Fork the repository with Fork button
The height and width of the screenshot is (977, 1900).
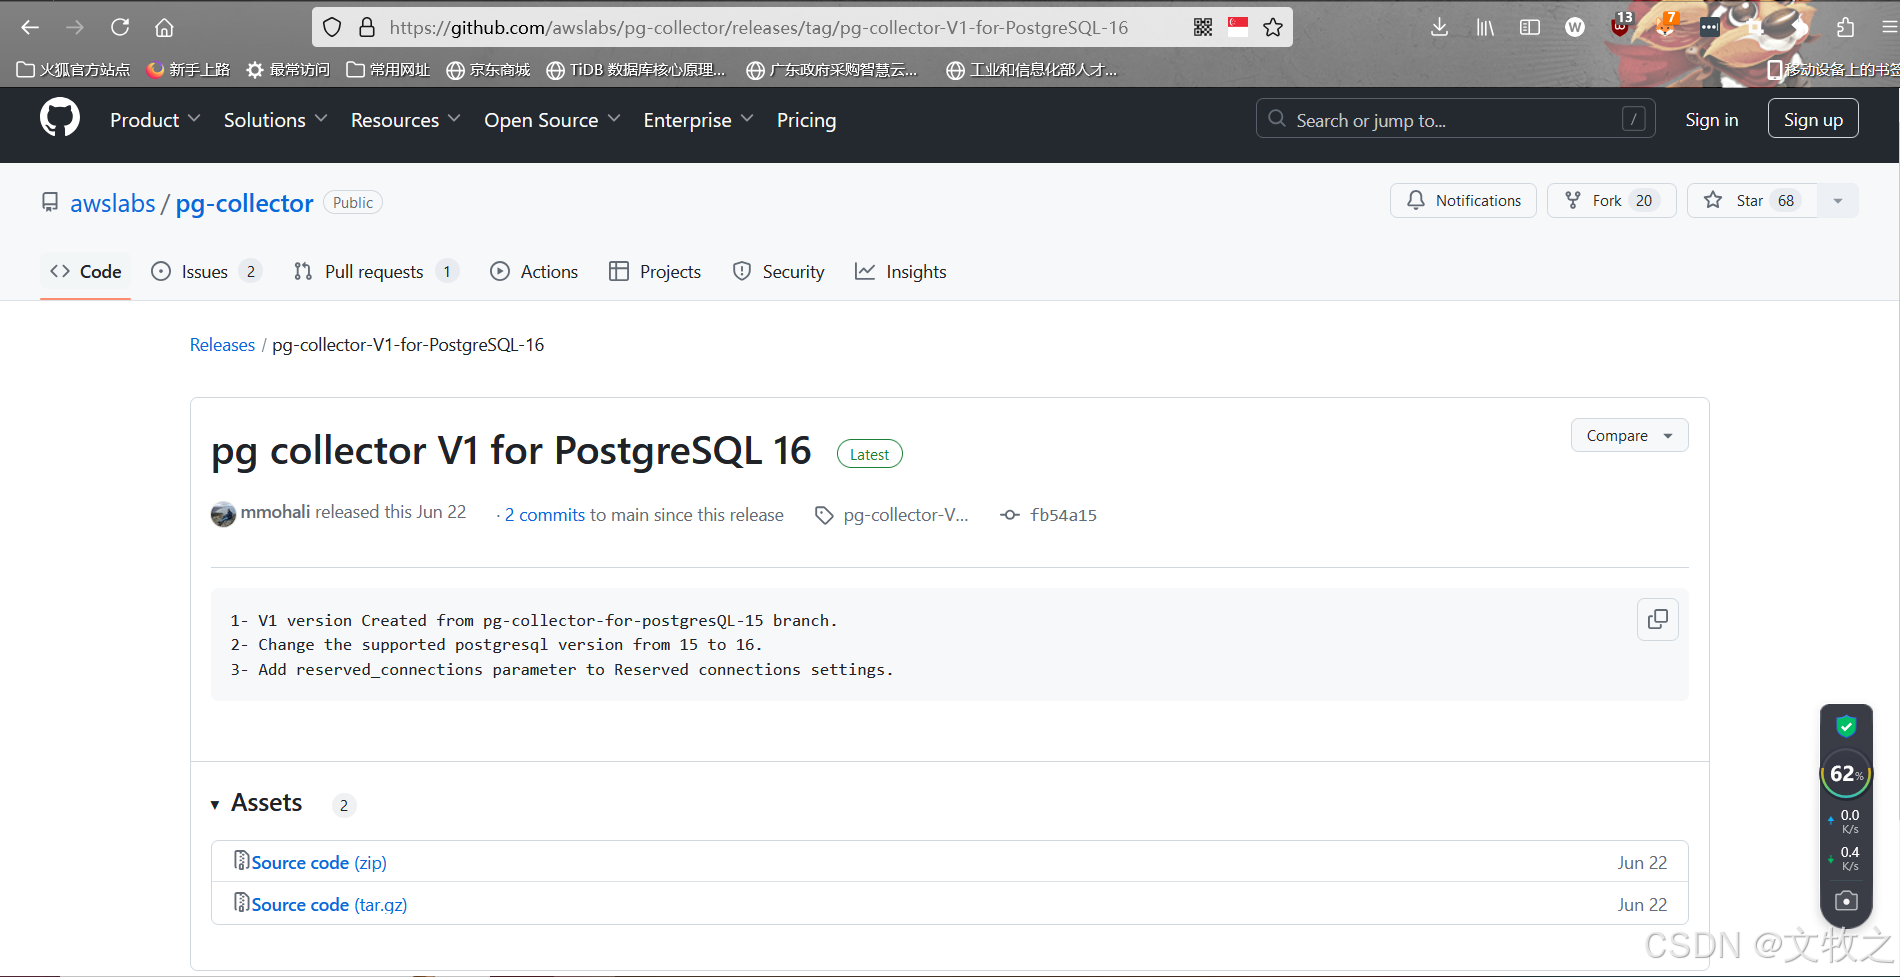(x=1611, y=201)
